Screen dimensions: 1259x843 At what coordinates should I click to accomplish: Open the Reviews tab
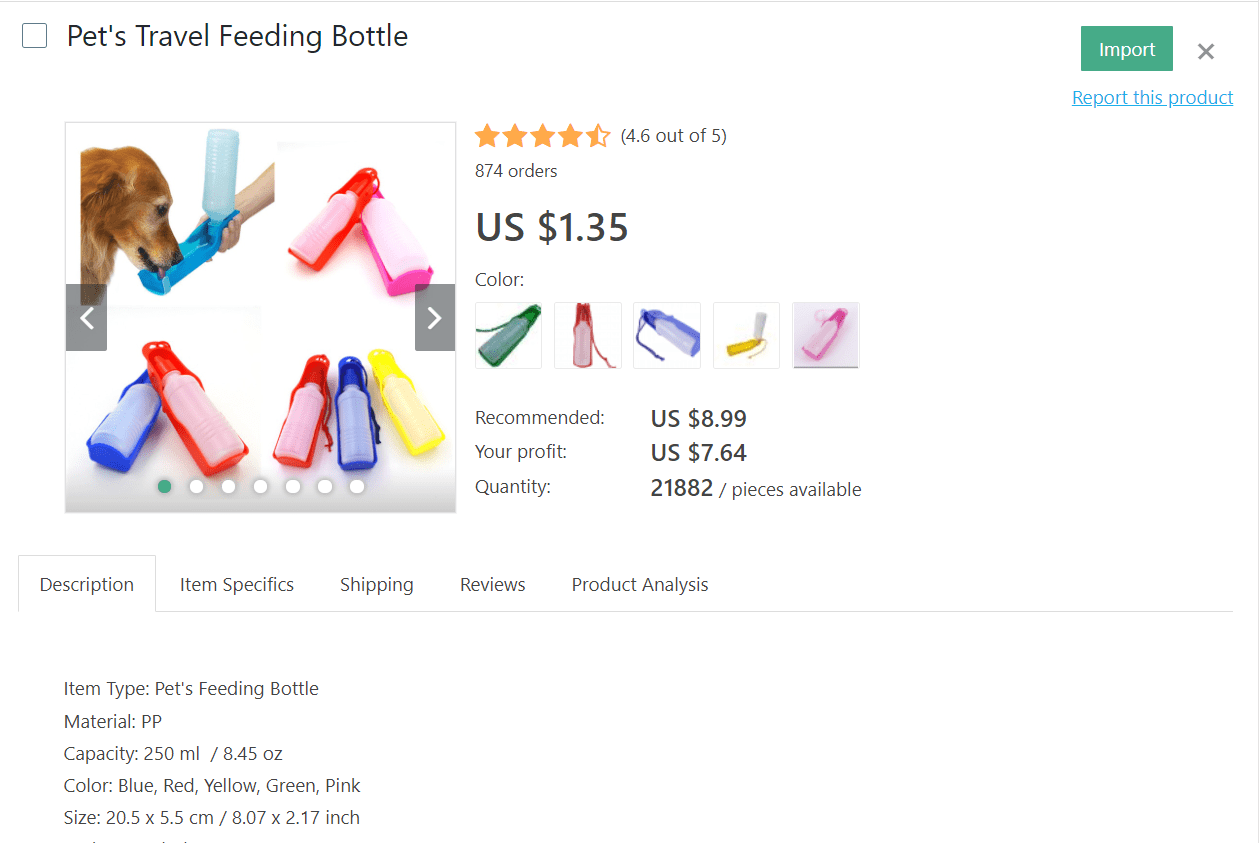pyautogui.click(x=492, y=584)
